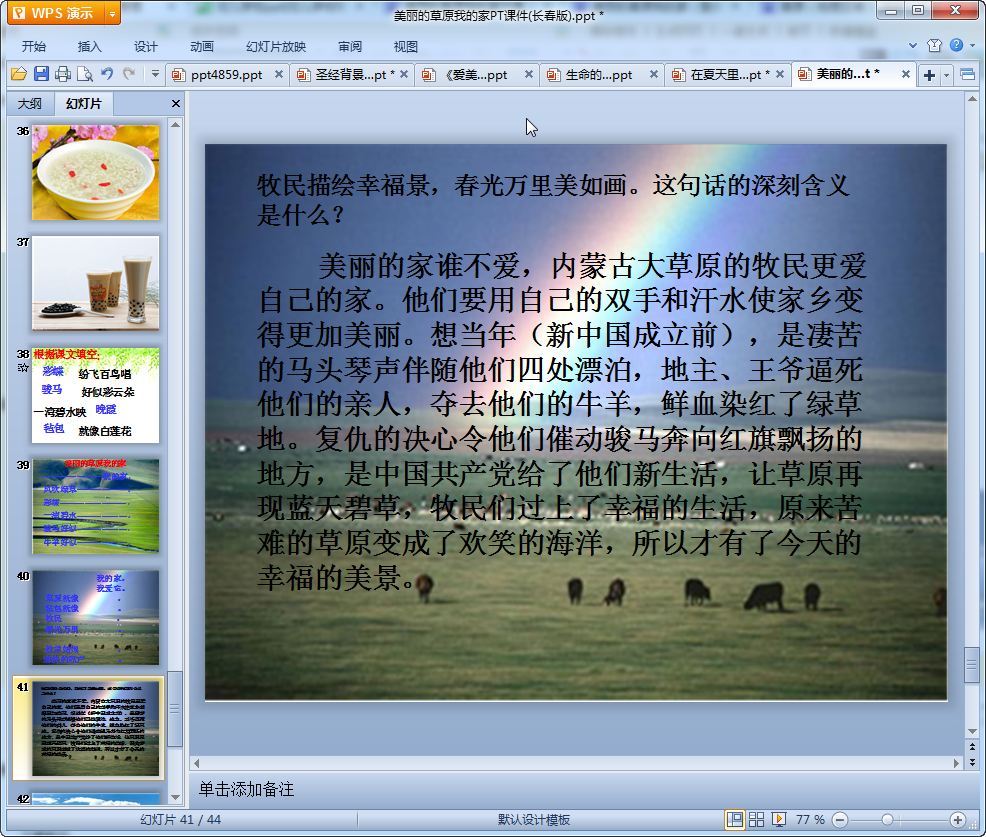Click main editor scroll up arrow
This screenshot has width=986, height=837.
[x=972, y=99]
